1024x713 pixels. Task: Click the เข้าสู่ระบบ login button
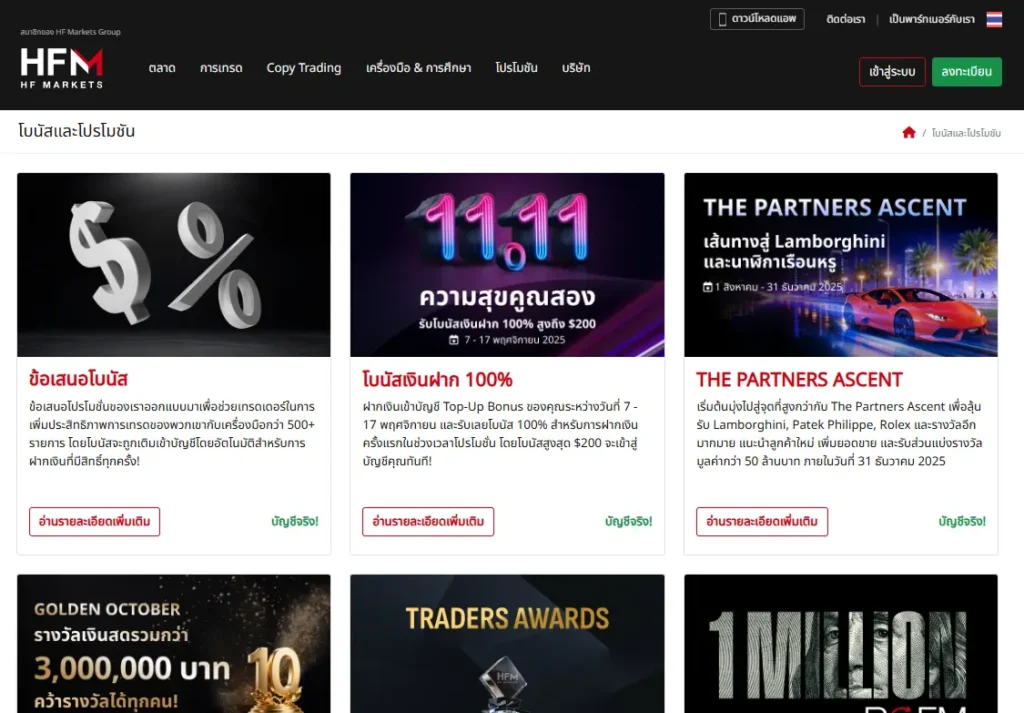click(x=892, y=72)
